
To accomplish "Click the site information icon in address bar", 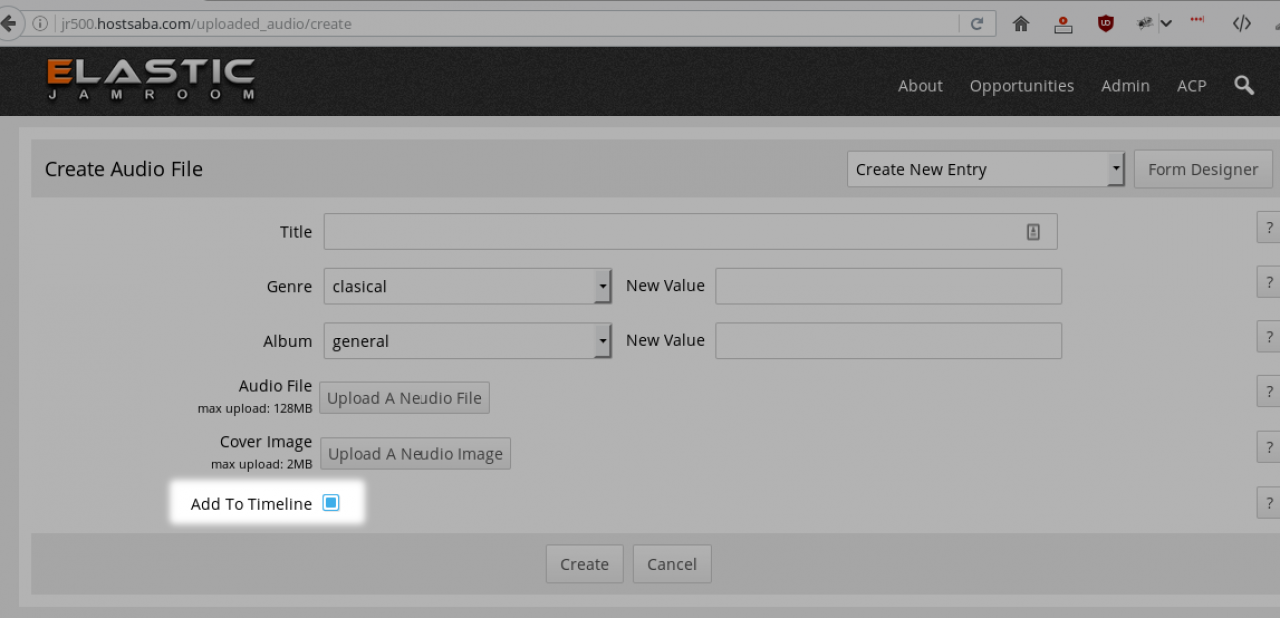I will point(41,24).
